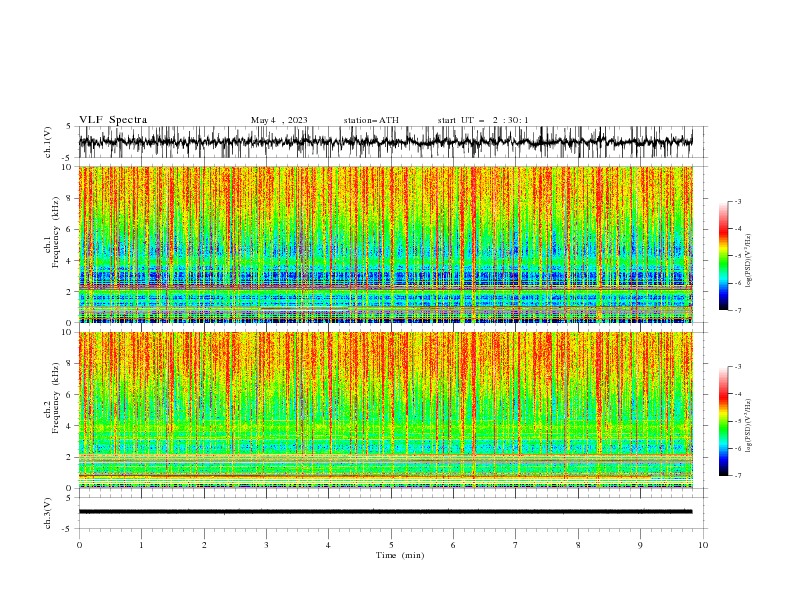Click the ch.1 color bar 'log(PSD)(V²/Hz)' label

click(748, 261)
